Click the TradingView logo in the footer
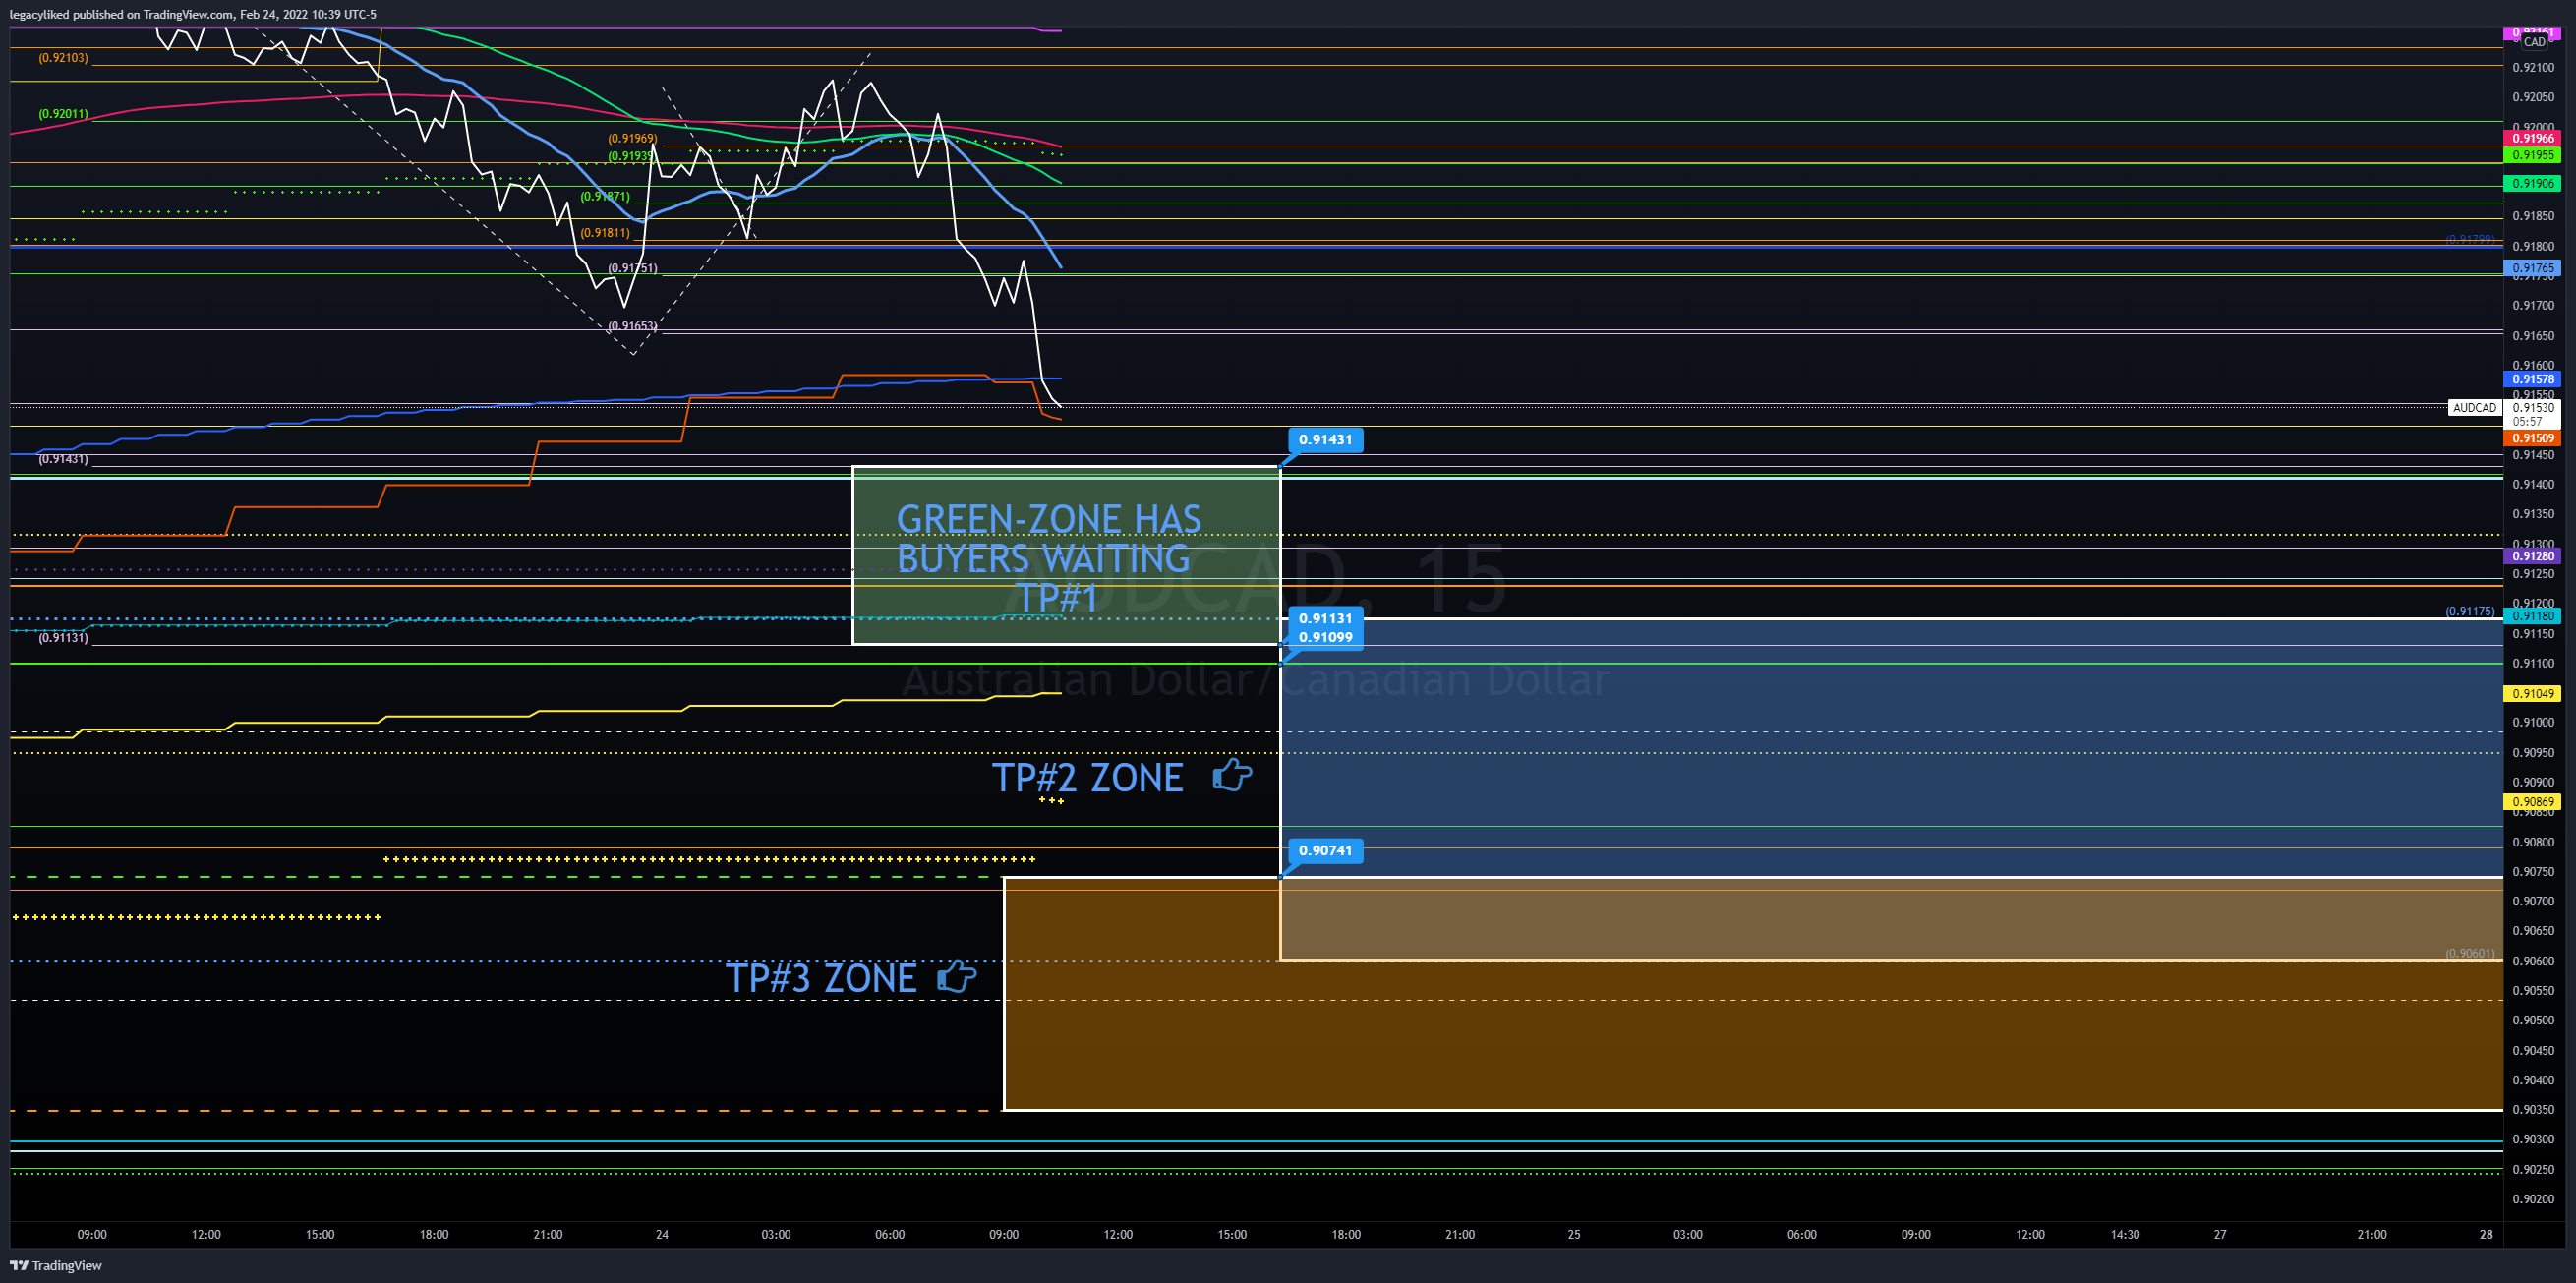Image resolution: width=2576 pixels, height=1283 pixels. point(56,1265)
